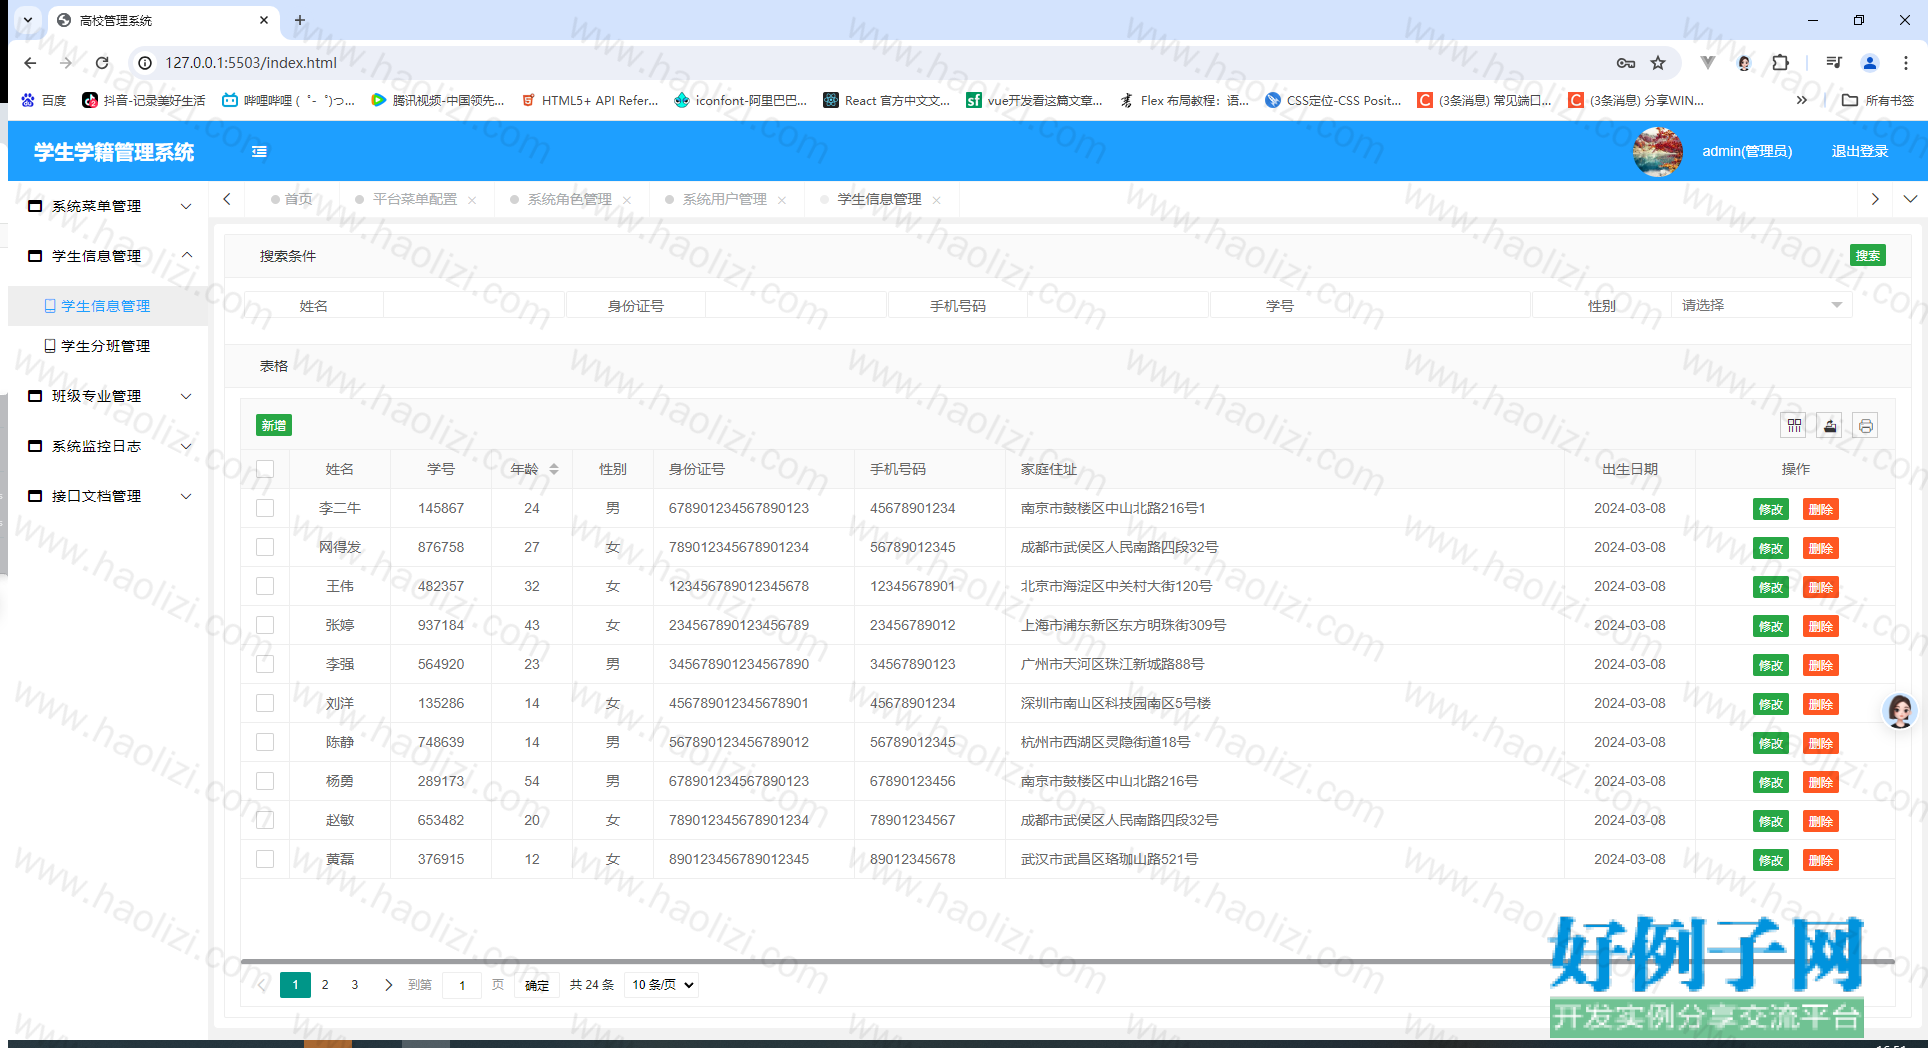Focus the 姓名 search input
Viewport: 1928px width, 1048px height.
pos(474,305)
